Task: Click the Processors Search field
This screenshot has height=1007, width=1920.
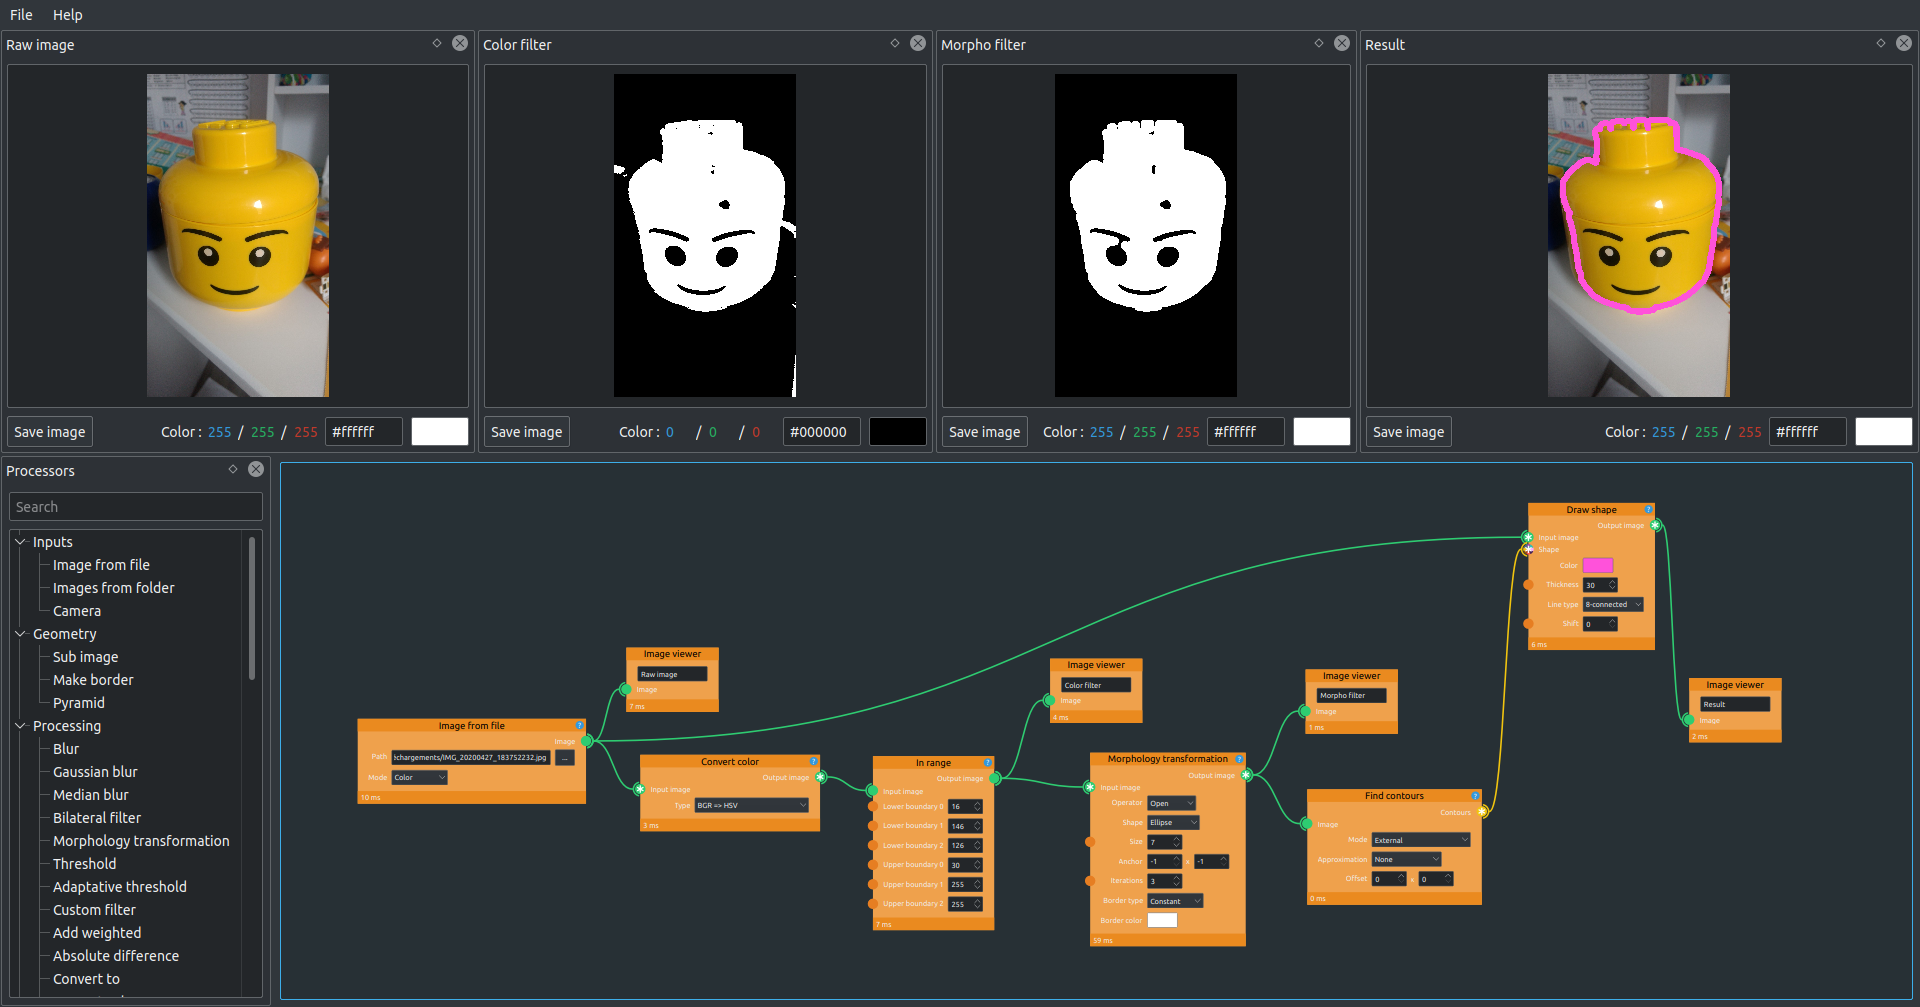Action: [135, 507]
